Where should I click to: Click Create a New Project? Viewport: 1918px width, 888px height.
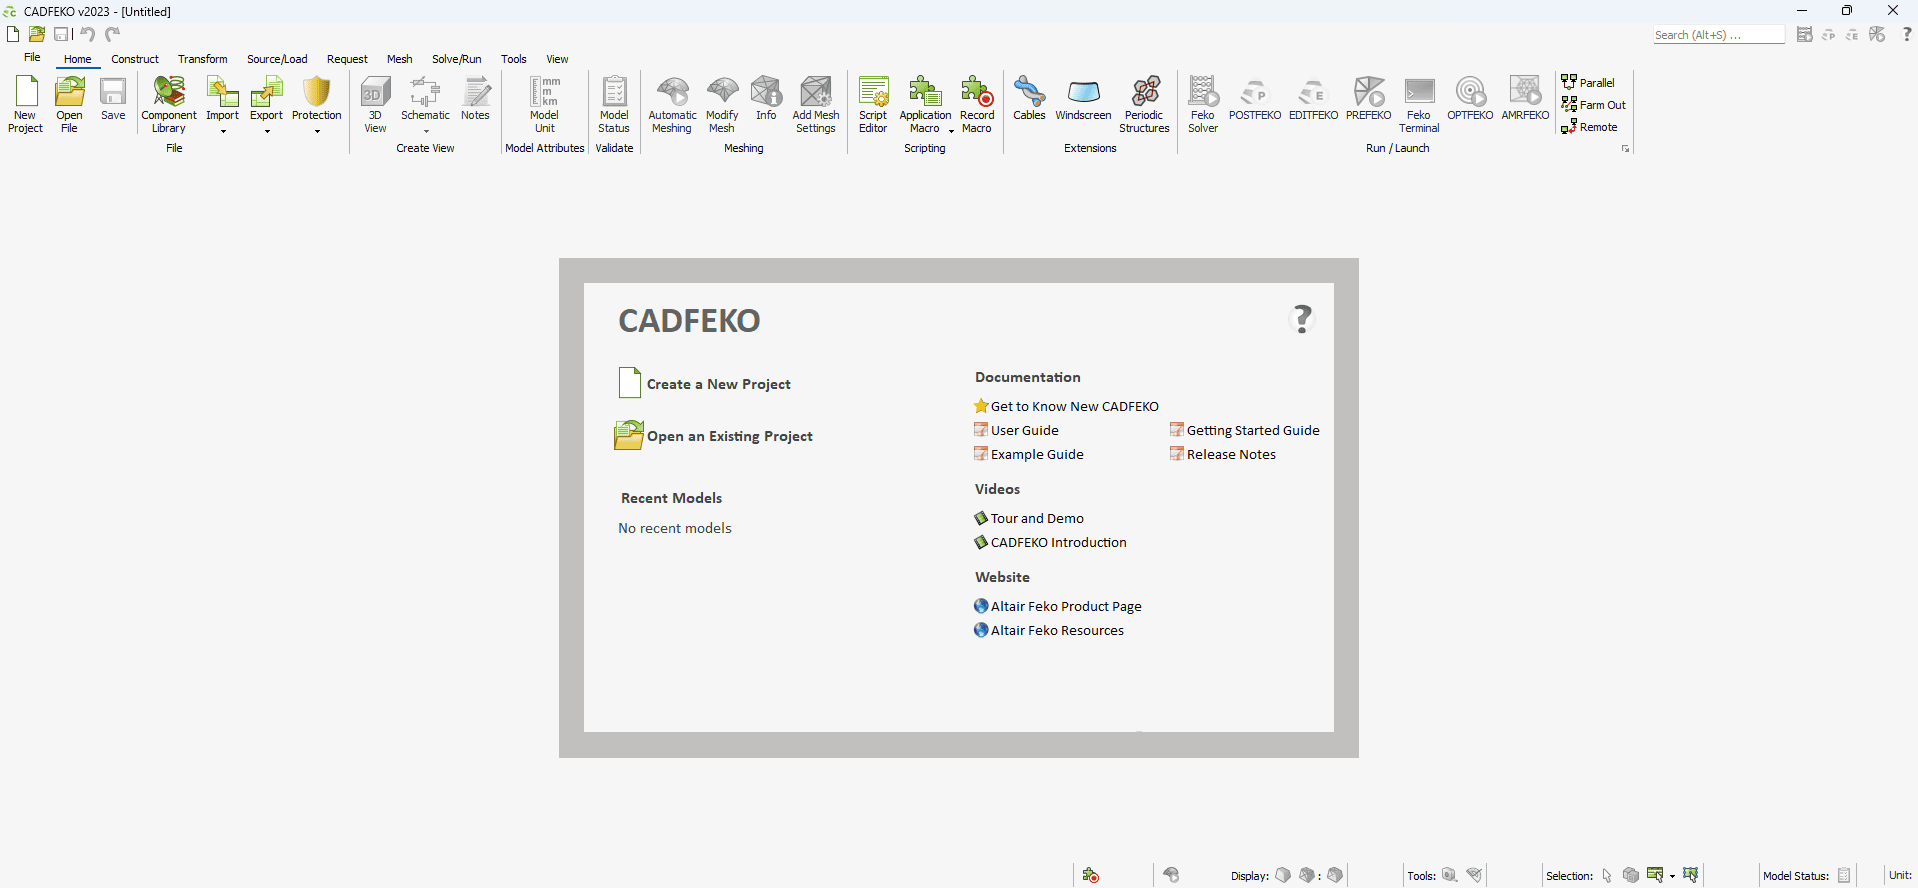(x=718, y=384)
